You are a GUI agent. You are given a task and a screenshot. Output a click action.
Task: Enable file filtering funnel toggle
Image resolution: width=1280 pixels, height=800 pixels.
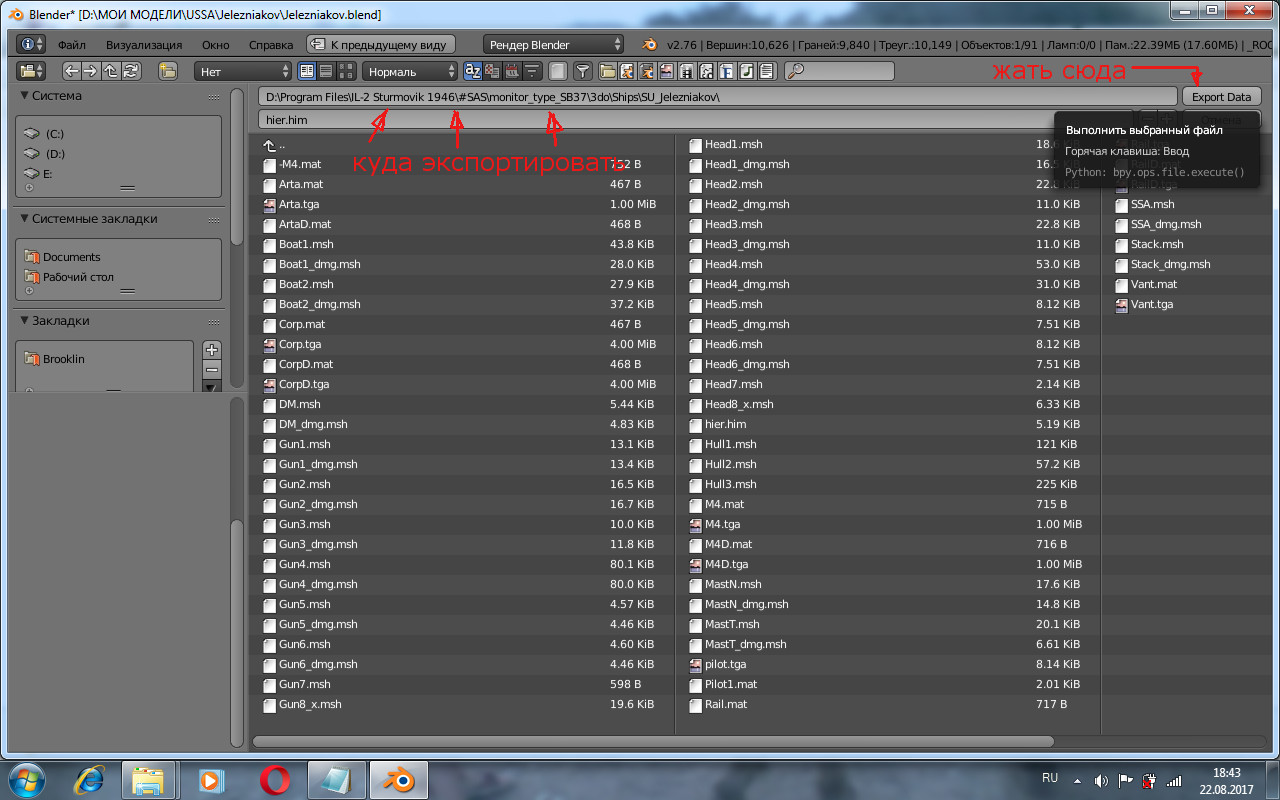point(583,71)
